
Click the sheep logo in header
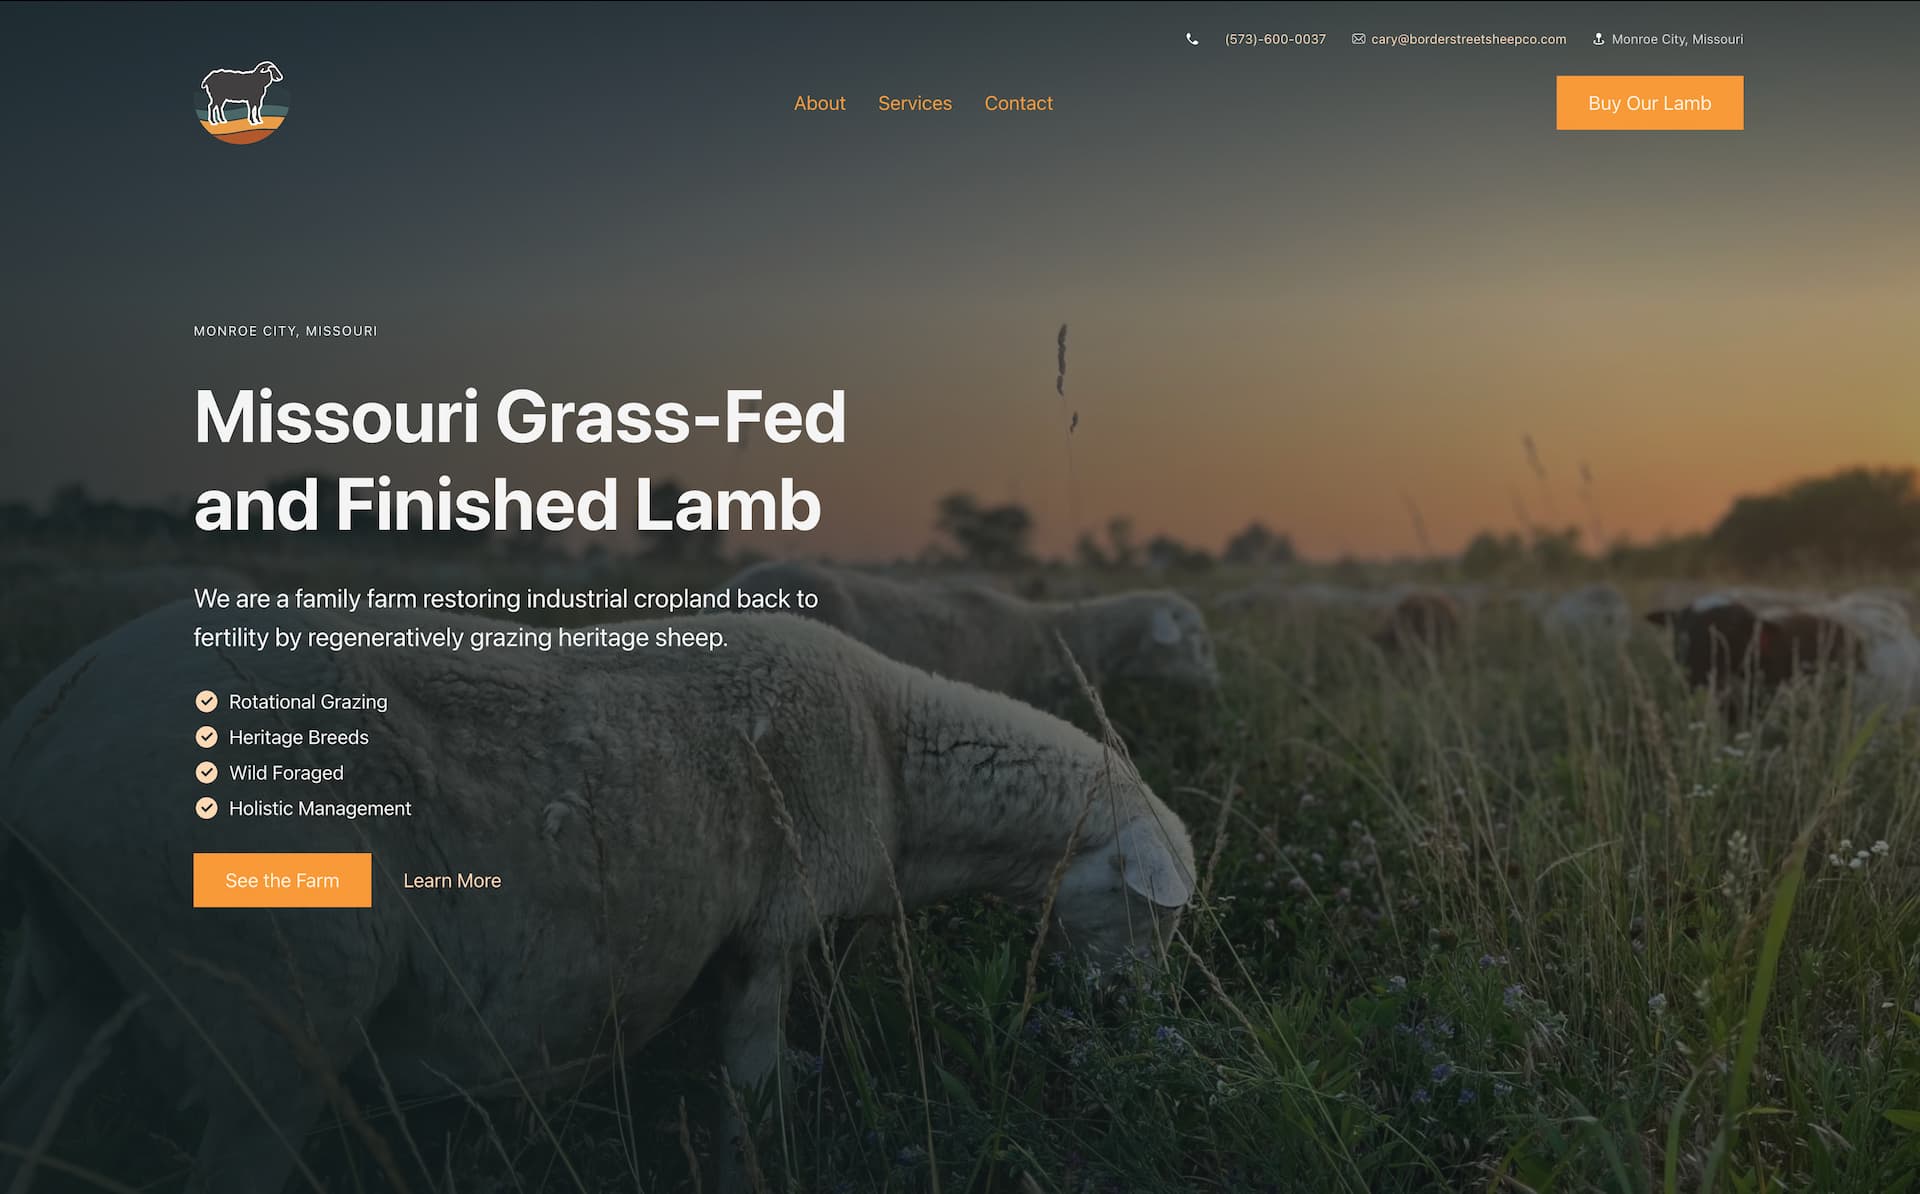tap(242, 102)
